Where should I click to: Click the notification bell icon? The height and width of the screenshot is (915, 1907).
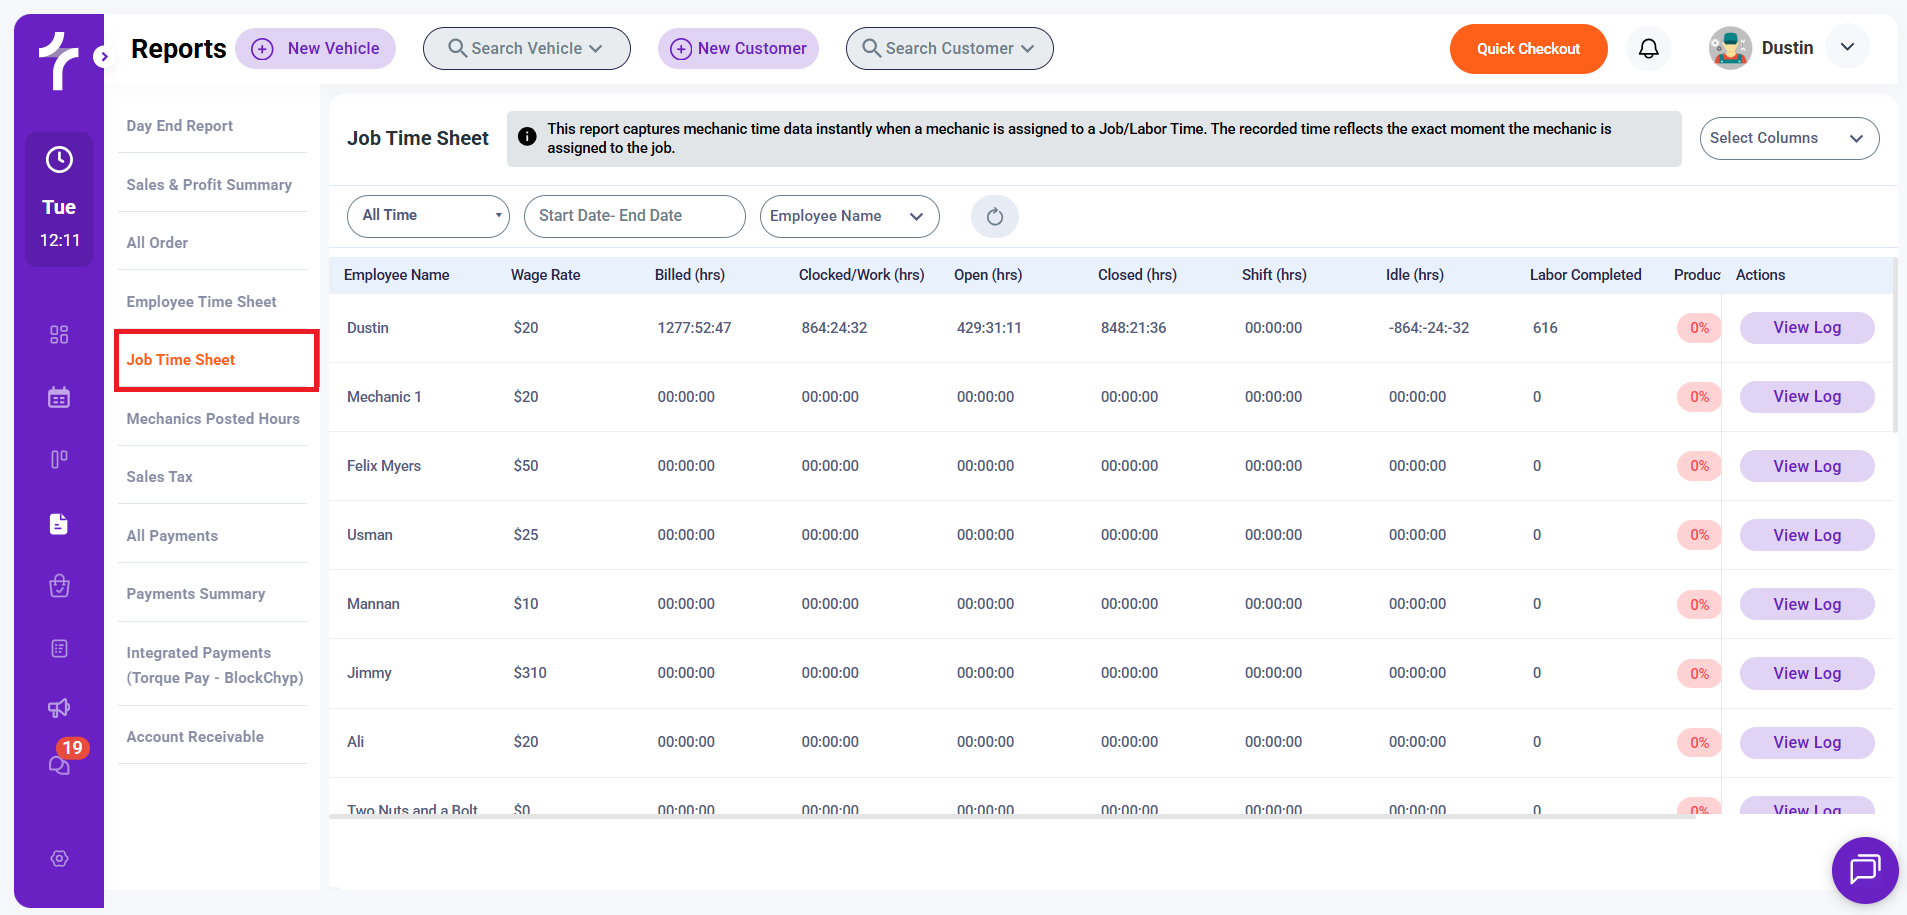[x=1648, y=49]
